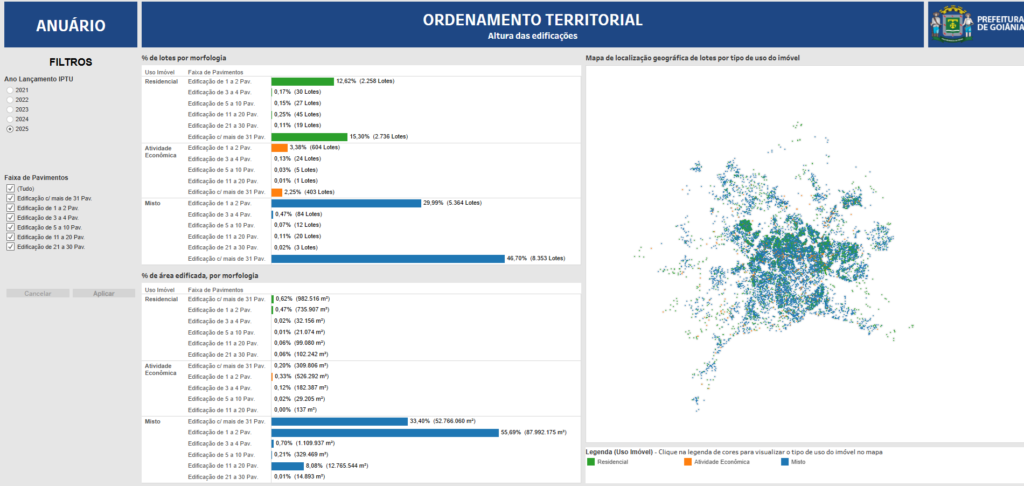
Task: Select the orange Atividade Econômica legend swatch
Action: (x=687, y=461)
